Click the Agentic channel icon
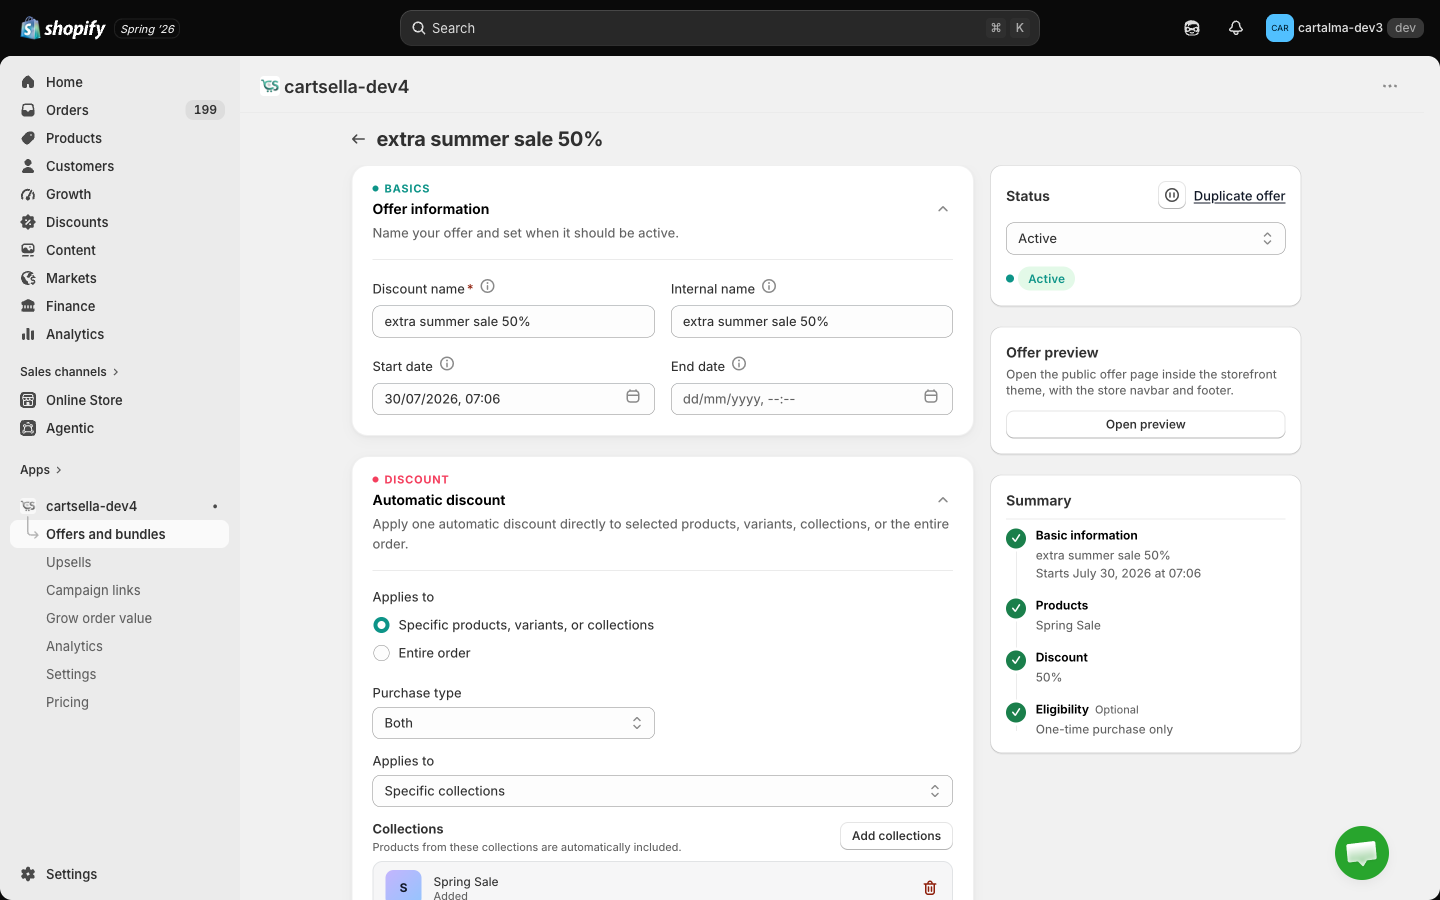Viewport: 1440px width, 900px height. click(x=28, y=428)
